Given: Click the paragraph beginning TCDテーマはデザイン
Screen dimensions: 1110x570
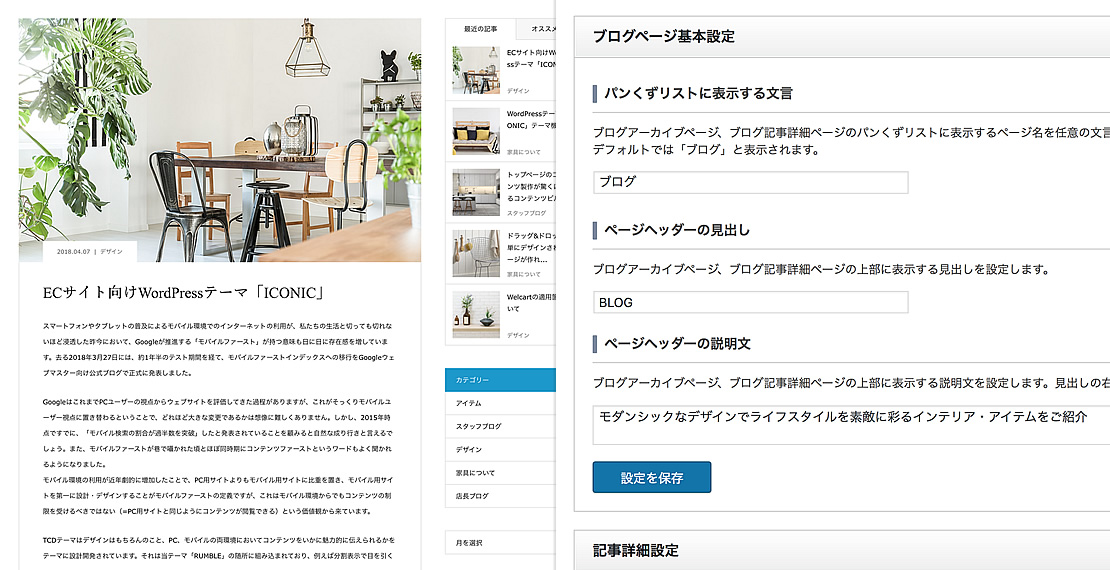Looking at the screenshot, I should tap(219, 549).
